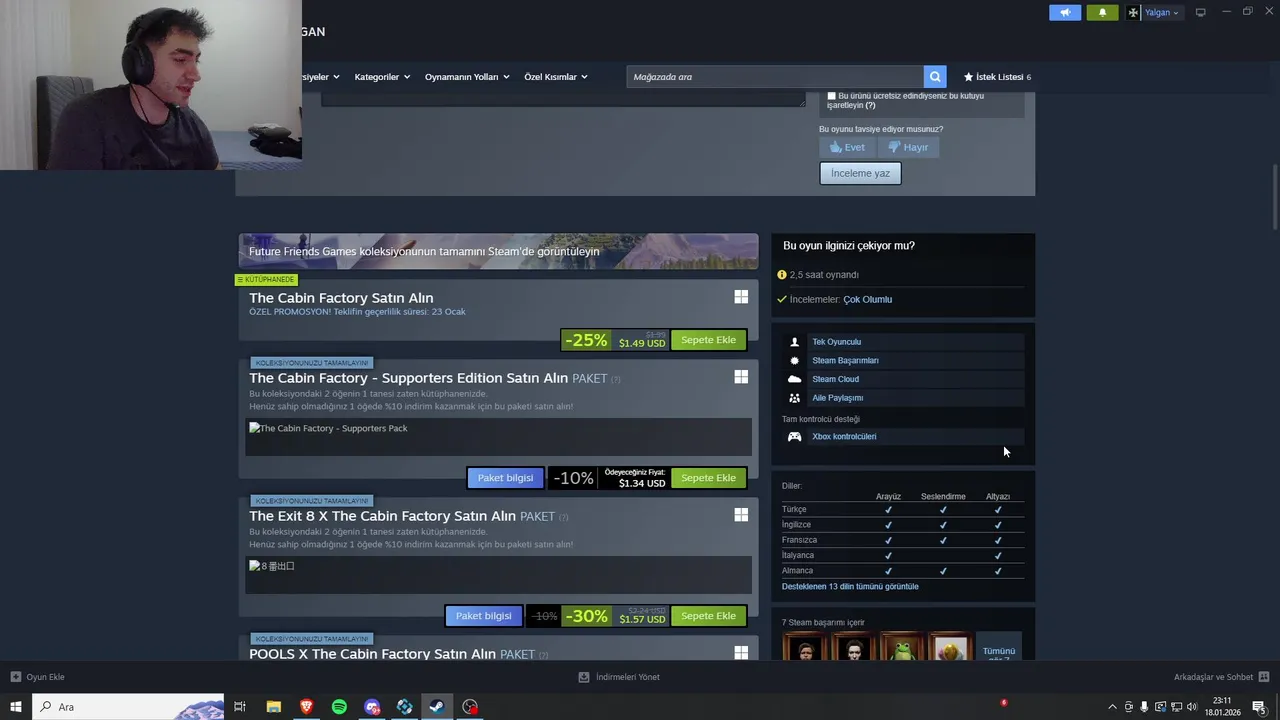Viewport: 1280px width, 720px height.
Task: Show hidden system tray icons chevron
Action: pos(1112,707)
